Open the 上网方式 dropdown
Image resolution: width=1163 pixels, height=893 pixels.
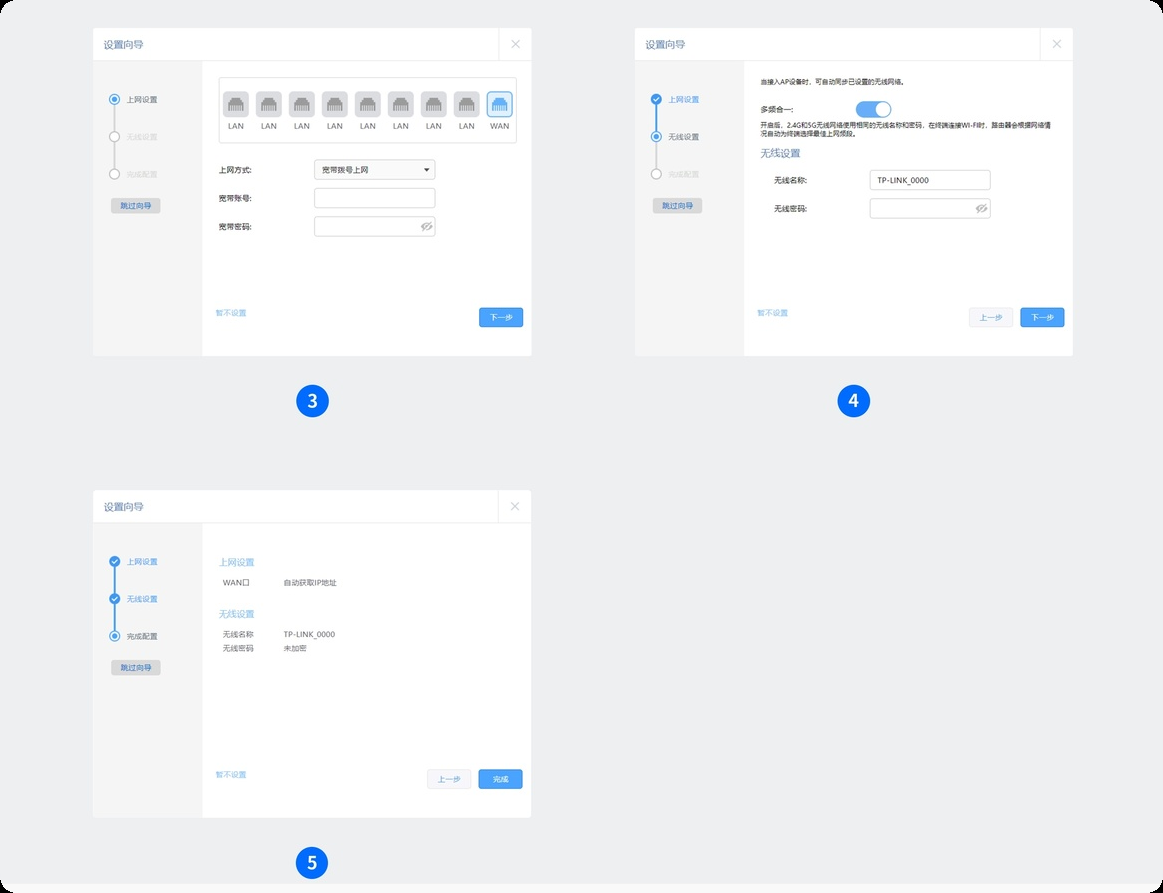374,170
